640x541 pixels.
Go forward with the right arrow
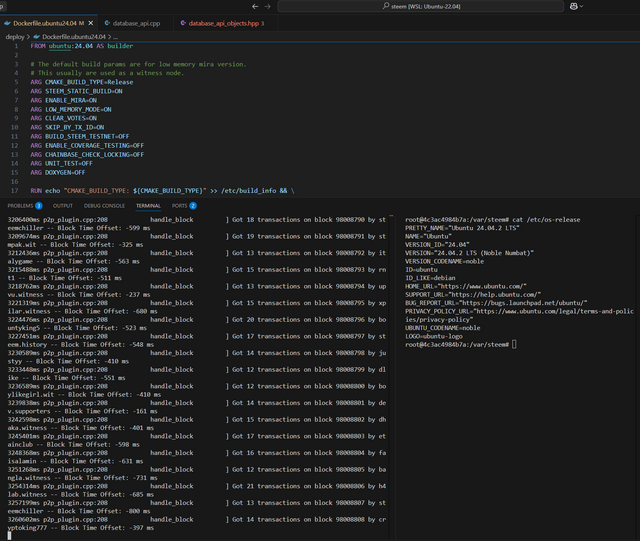pos(268,6)
